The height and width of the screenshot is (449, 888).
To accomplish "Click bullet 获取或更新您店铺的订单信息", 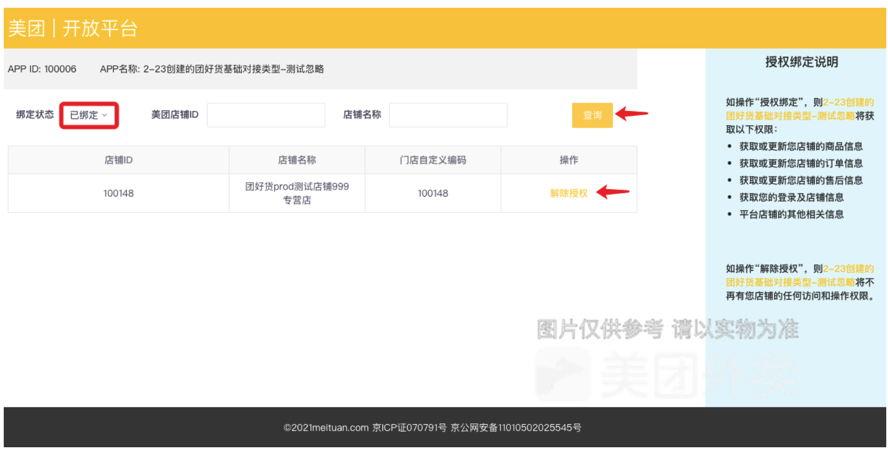I will 801,163.
